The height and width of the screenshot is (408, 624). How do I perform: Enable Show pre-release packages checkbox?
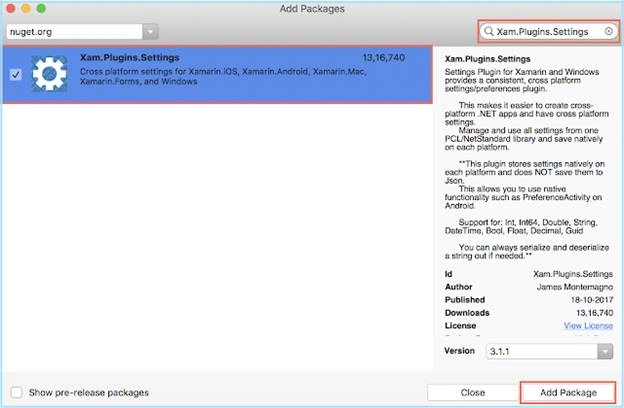(16, 392)
